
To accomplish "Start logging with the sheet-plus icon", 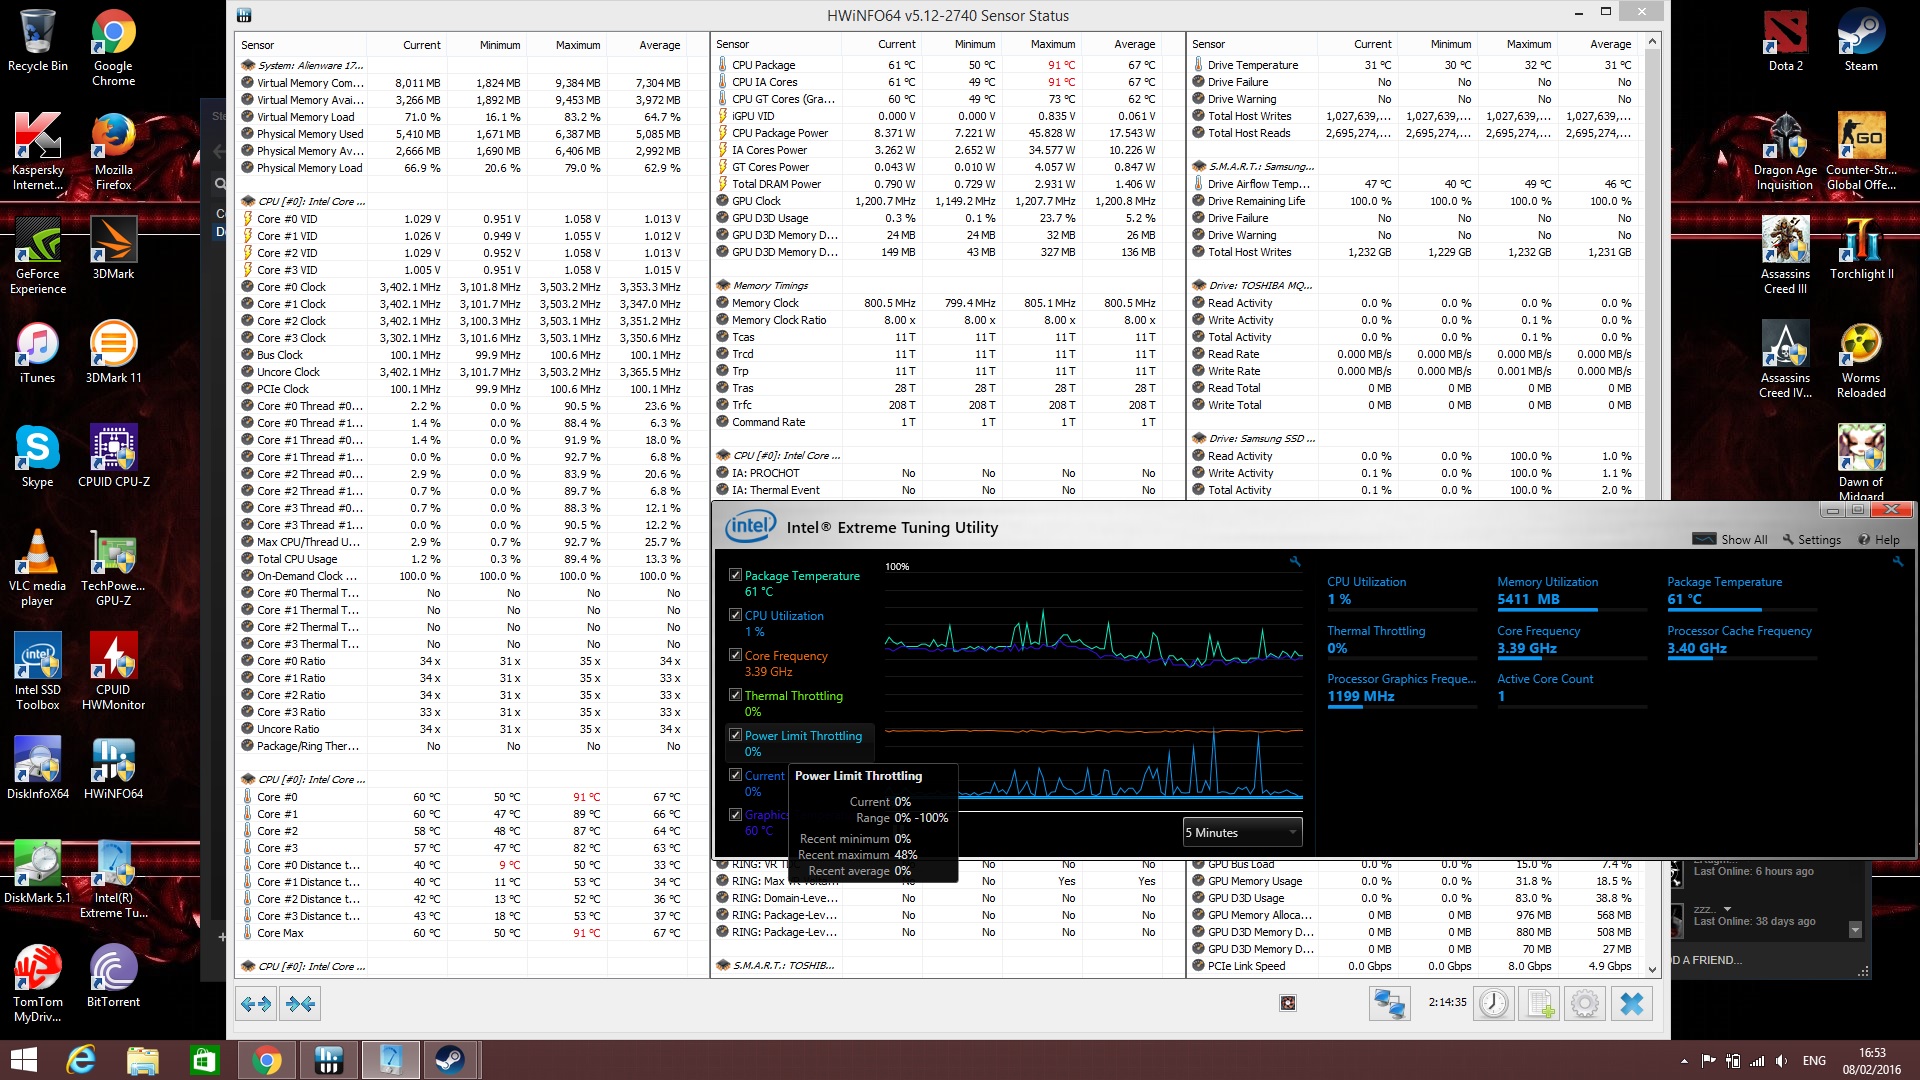I will point(1540,1003).
